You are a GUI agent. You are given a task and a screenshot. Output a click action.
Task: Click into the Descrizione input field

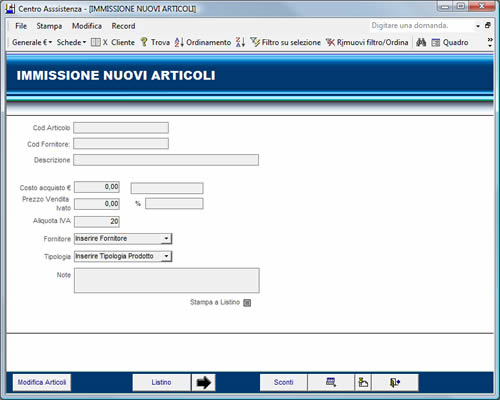tap(166, 160)
